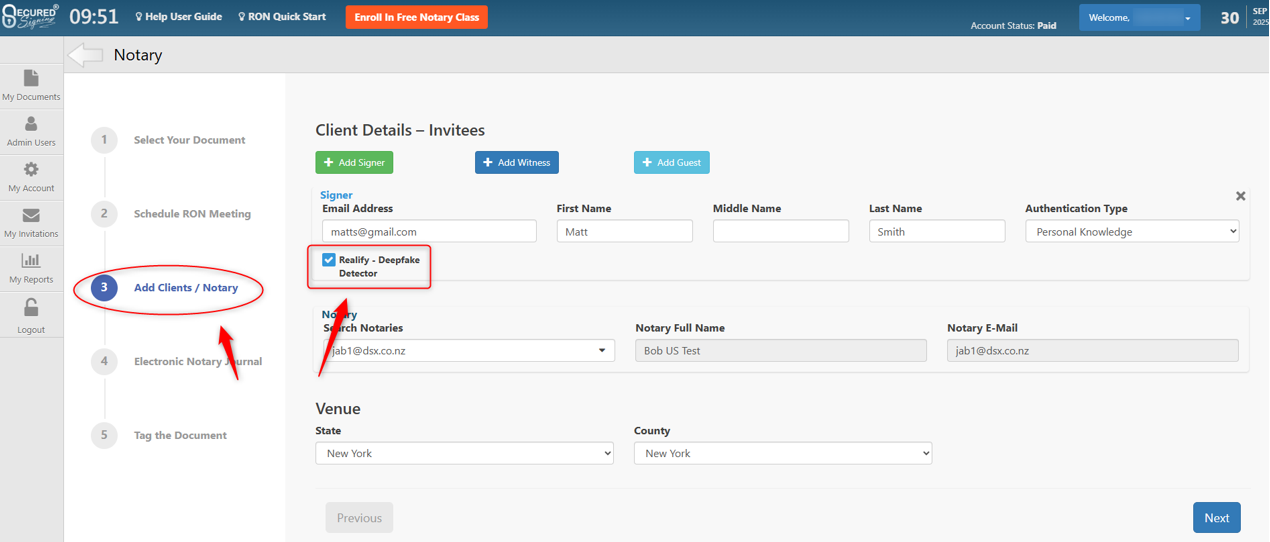Go to step 1 Select Your Document
Viewport: 1270px width, 542px height.
(x=189, y=140)
